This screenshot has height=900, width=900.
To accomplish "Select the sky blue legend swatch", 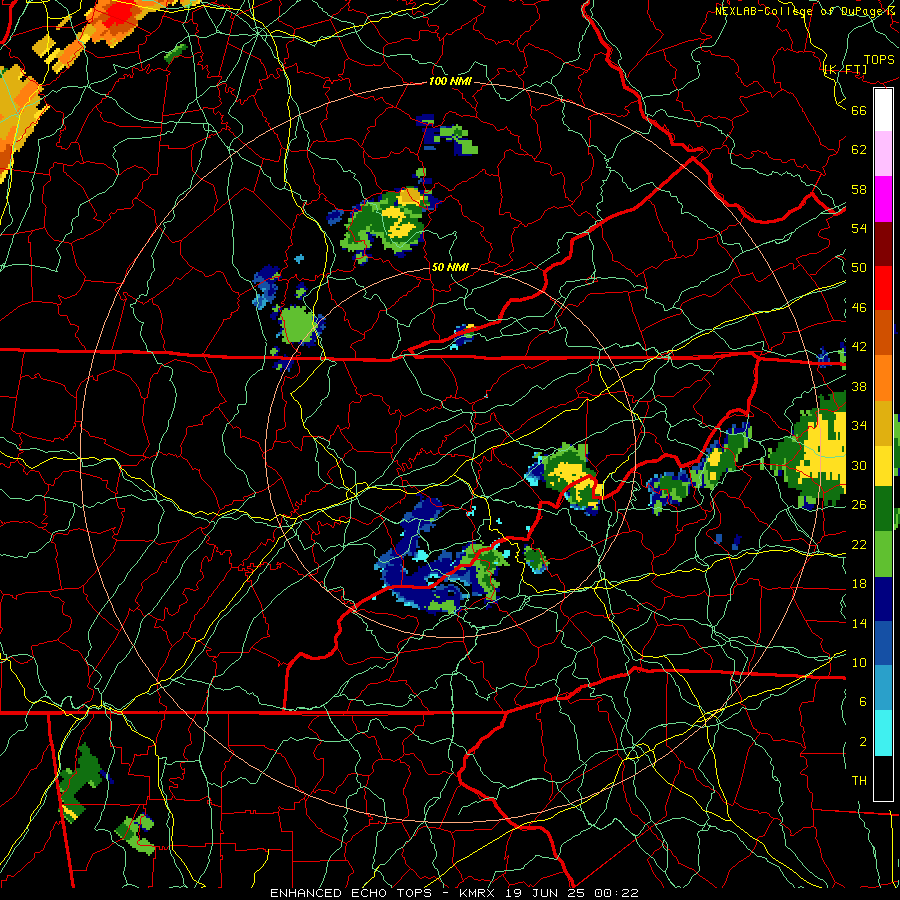I will coord(883,688).
